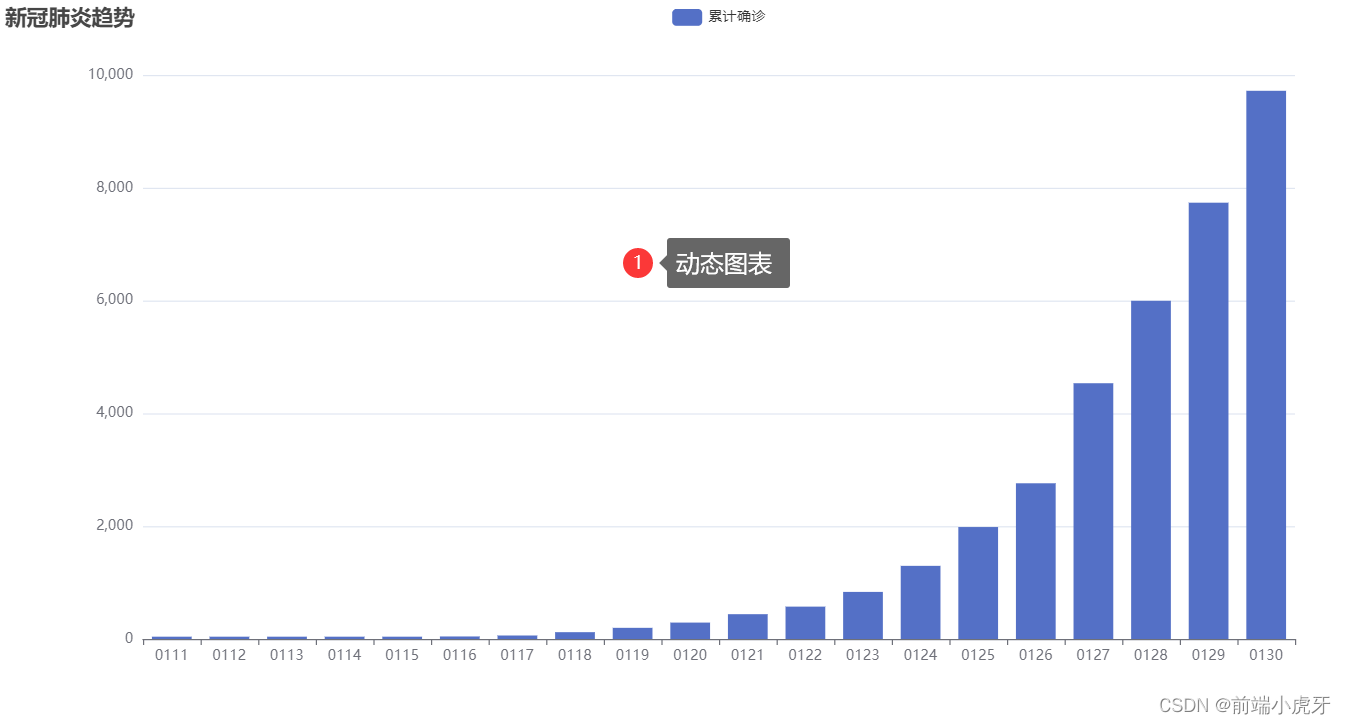The image size is (1346, 724).
Task: Click x-axis label 0125
Action: (x=978, y=655)
